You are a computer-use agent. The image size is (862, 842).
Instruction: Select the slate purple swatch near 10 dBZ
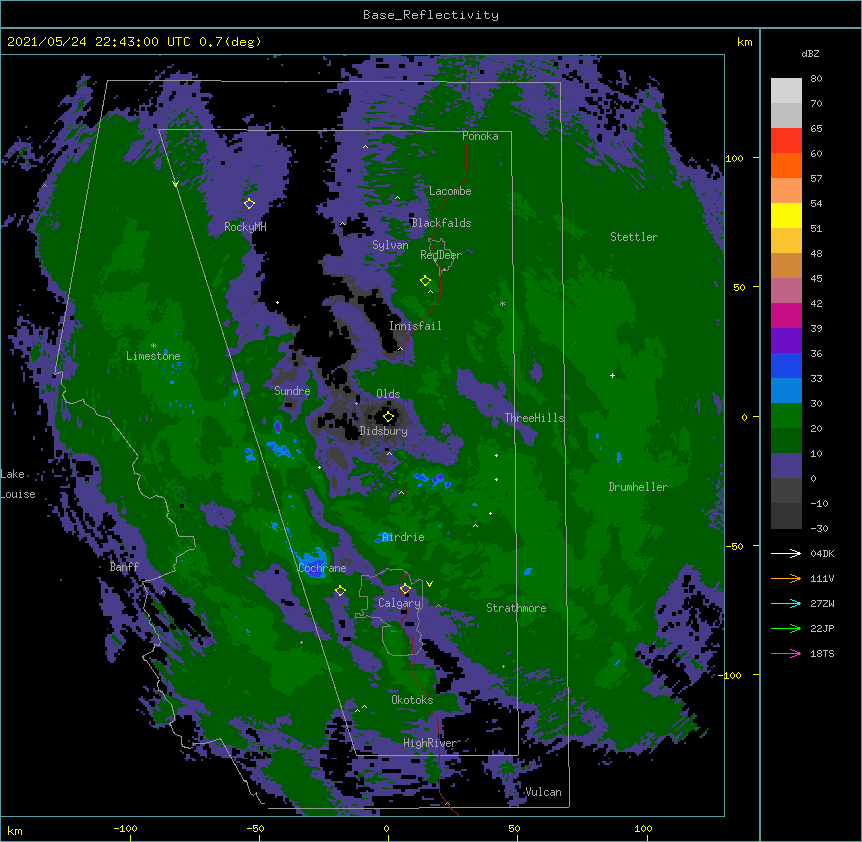coord(786,466)
